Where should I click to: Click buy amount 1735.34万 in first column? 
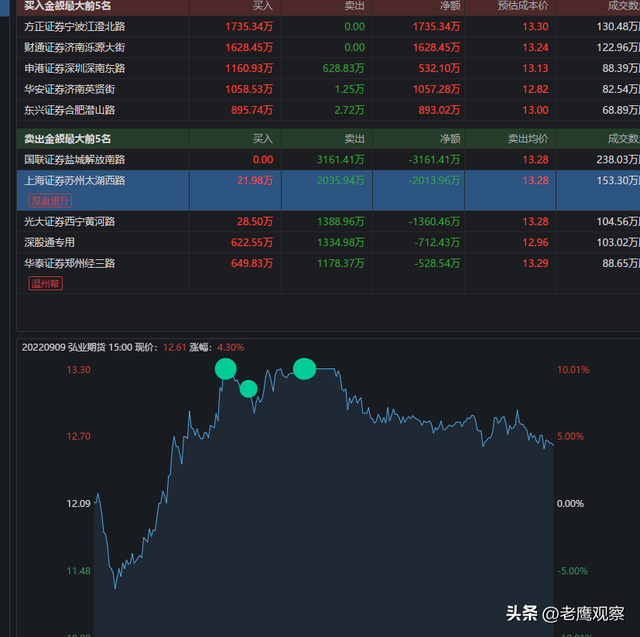point(249,27)
